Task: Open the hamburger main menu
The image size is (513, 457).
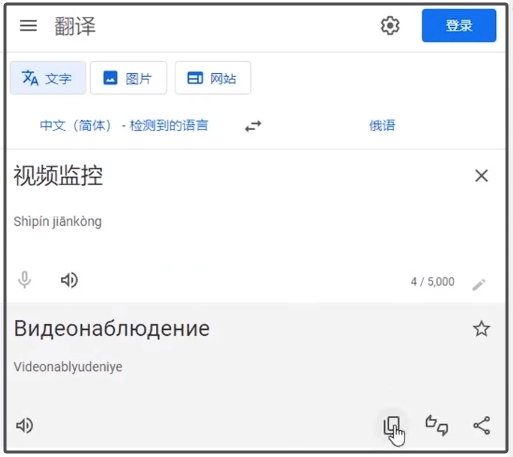Action: coord(28,26)
